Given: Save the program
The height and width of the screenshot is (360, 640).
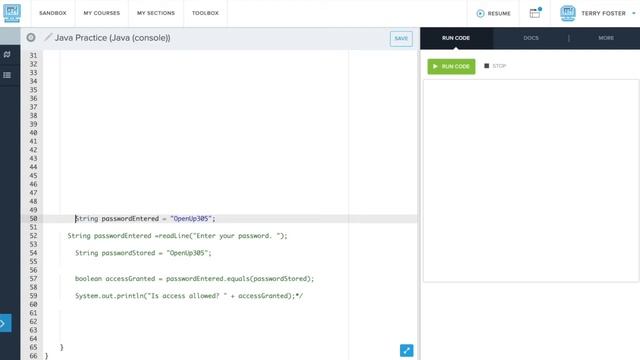Looking at the screenshot, I should (x=401, y=38).
